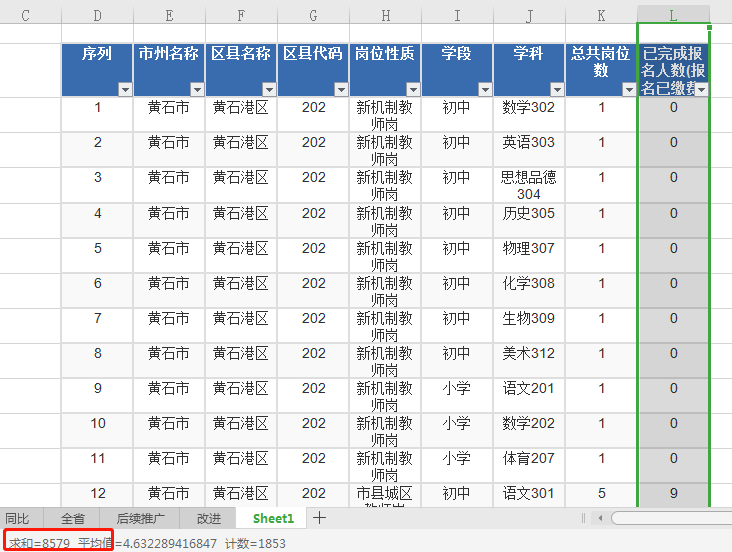Open the 后续推广 sheet tab
The width and height of the screenshot is (732, 552).
point(141,518)
